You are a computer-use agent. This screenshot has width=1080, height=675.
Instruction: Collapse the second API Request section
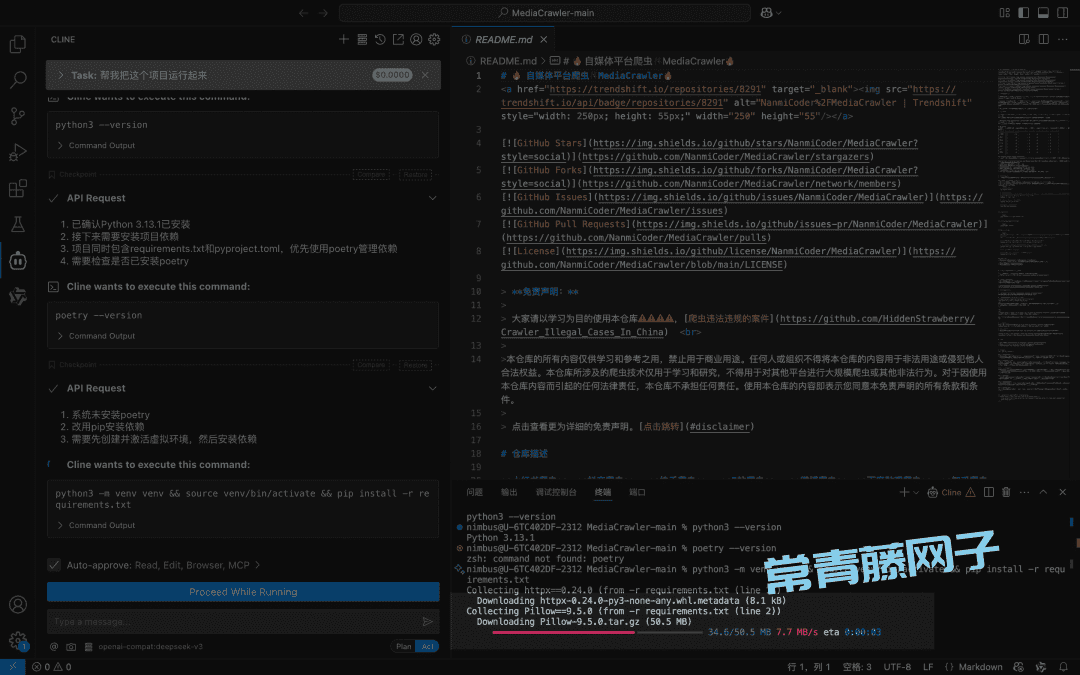click(432, 388)
